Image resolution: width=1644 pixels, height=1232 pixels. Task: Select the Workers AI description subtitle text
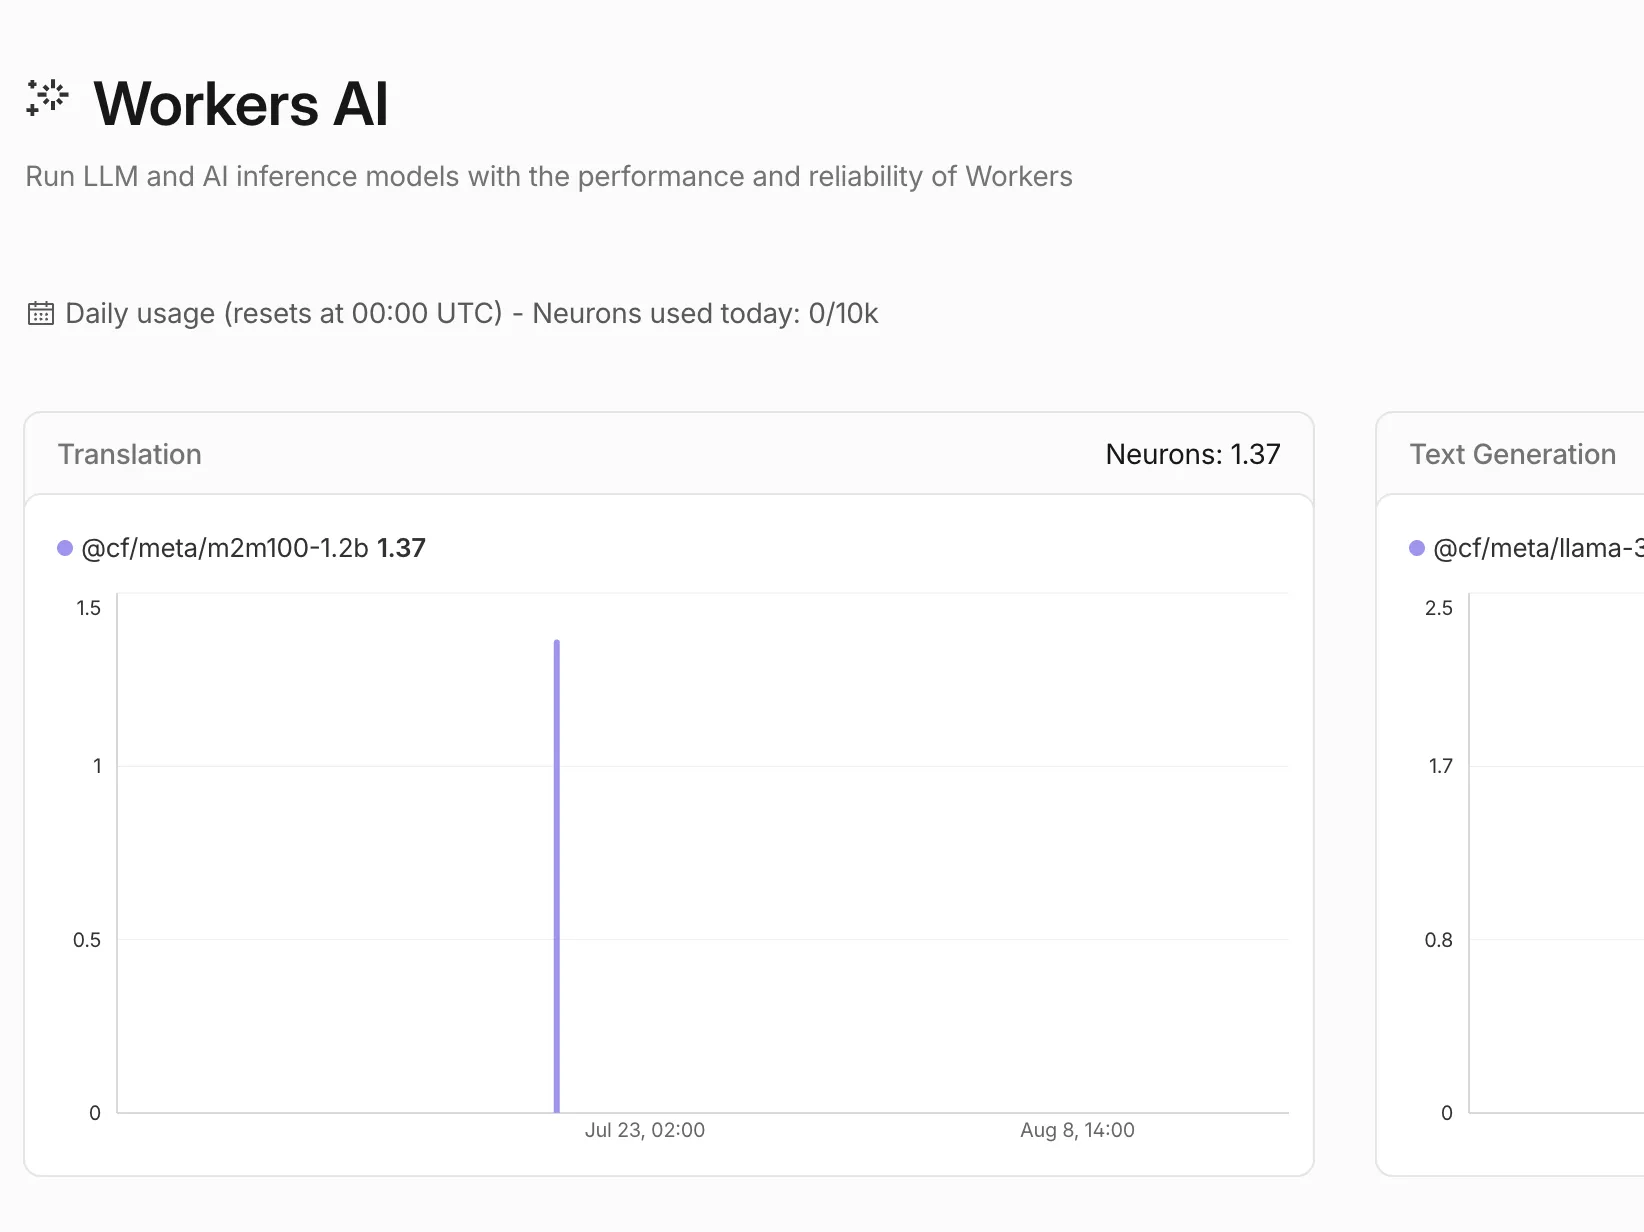coord(549,177)
